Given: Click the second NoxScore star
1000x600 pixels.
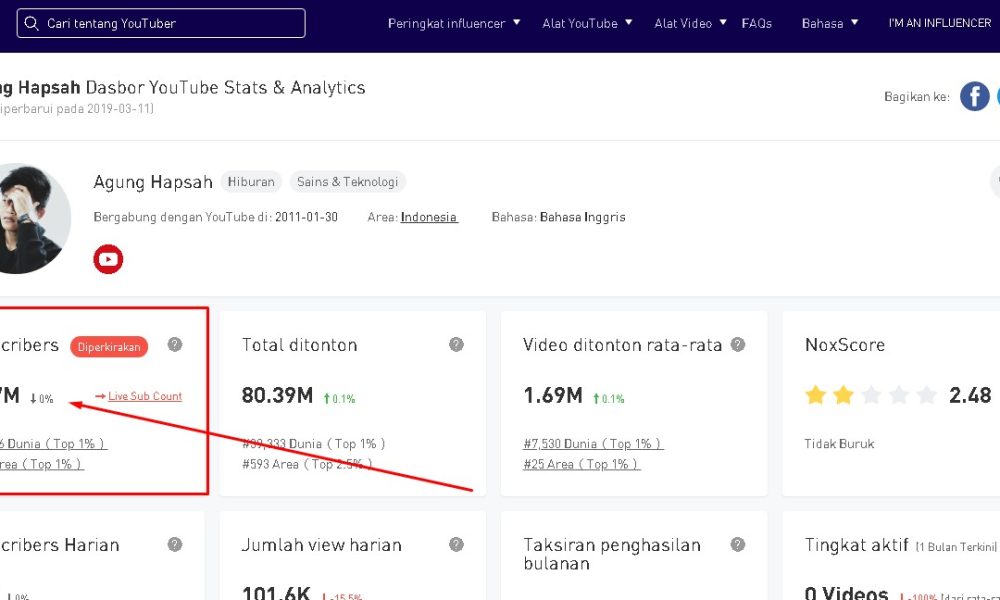Looking at the screenshot, I should [x=843, y=395].
